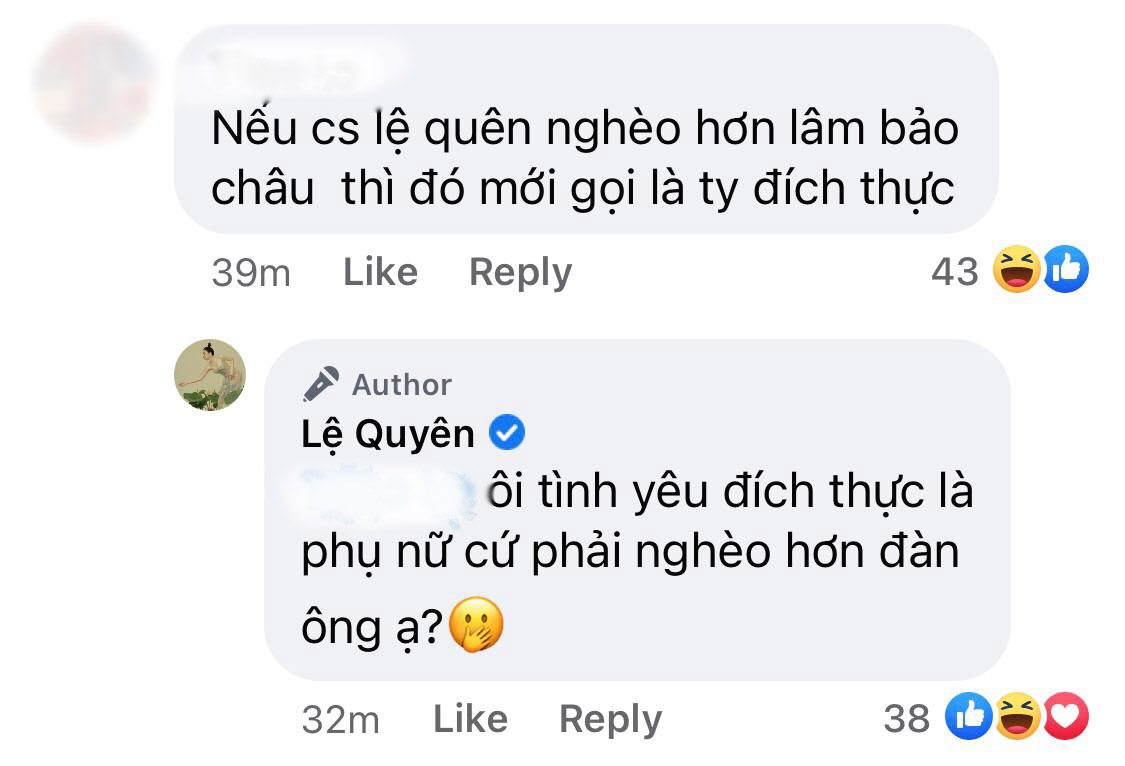Click the thumbs-up reaction icon beside 38

point(973,717)
